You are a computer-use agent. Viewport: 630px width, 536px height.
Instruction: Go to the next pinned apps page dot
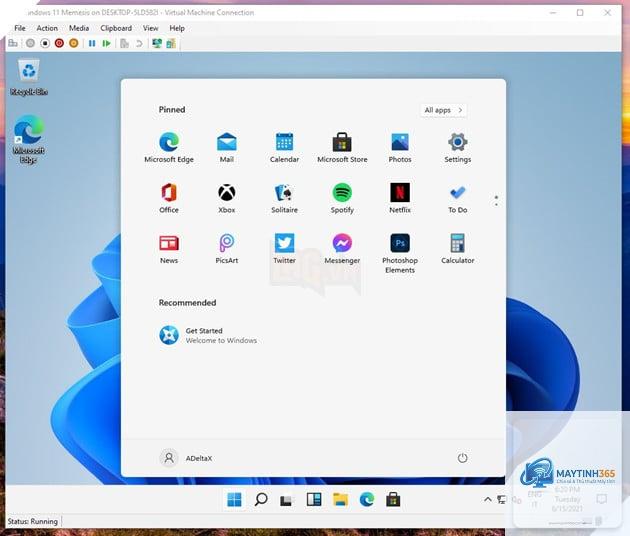coord(497,205)
